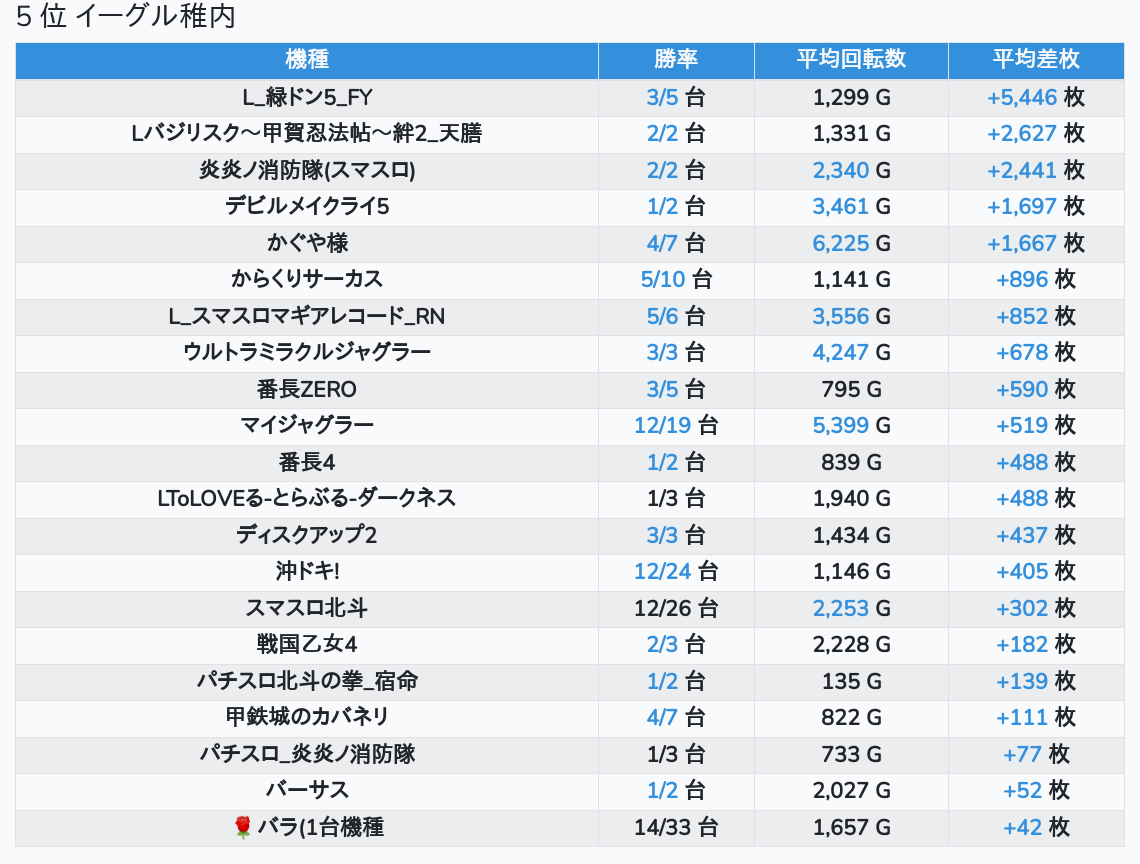Click the +2,627 枚 average difference cell
This screenshot has height=864, width=1140.
[x=1036, y=134]
